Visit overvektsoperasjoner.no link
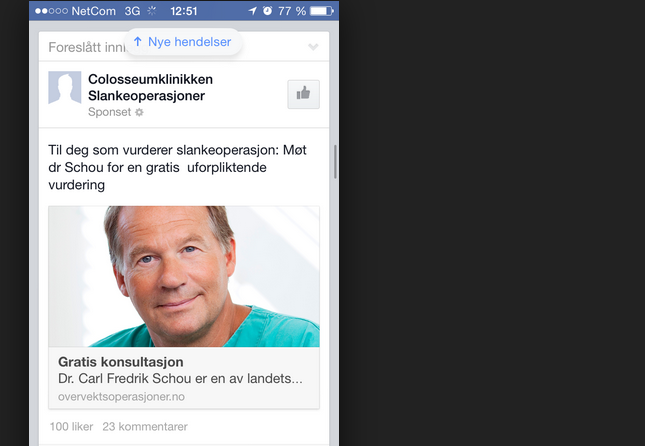Image resolution: width=645 pixels, height=446 pixels. point(121,397)
